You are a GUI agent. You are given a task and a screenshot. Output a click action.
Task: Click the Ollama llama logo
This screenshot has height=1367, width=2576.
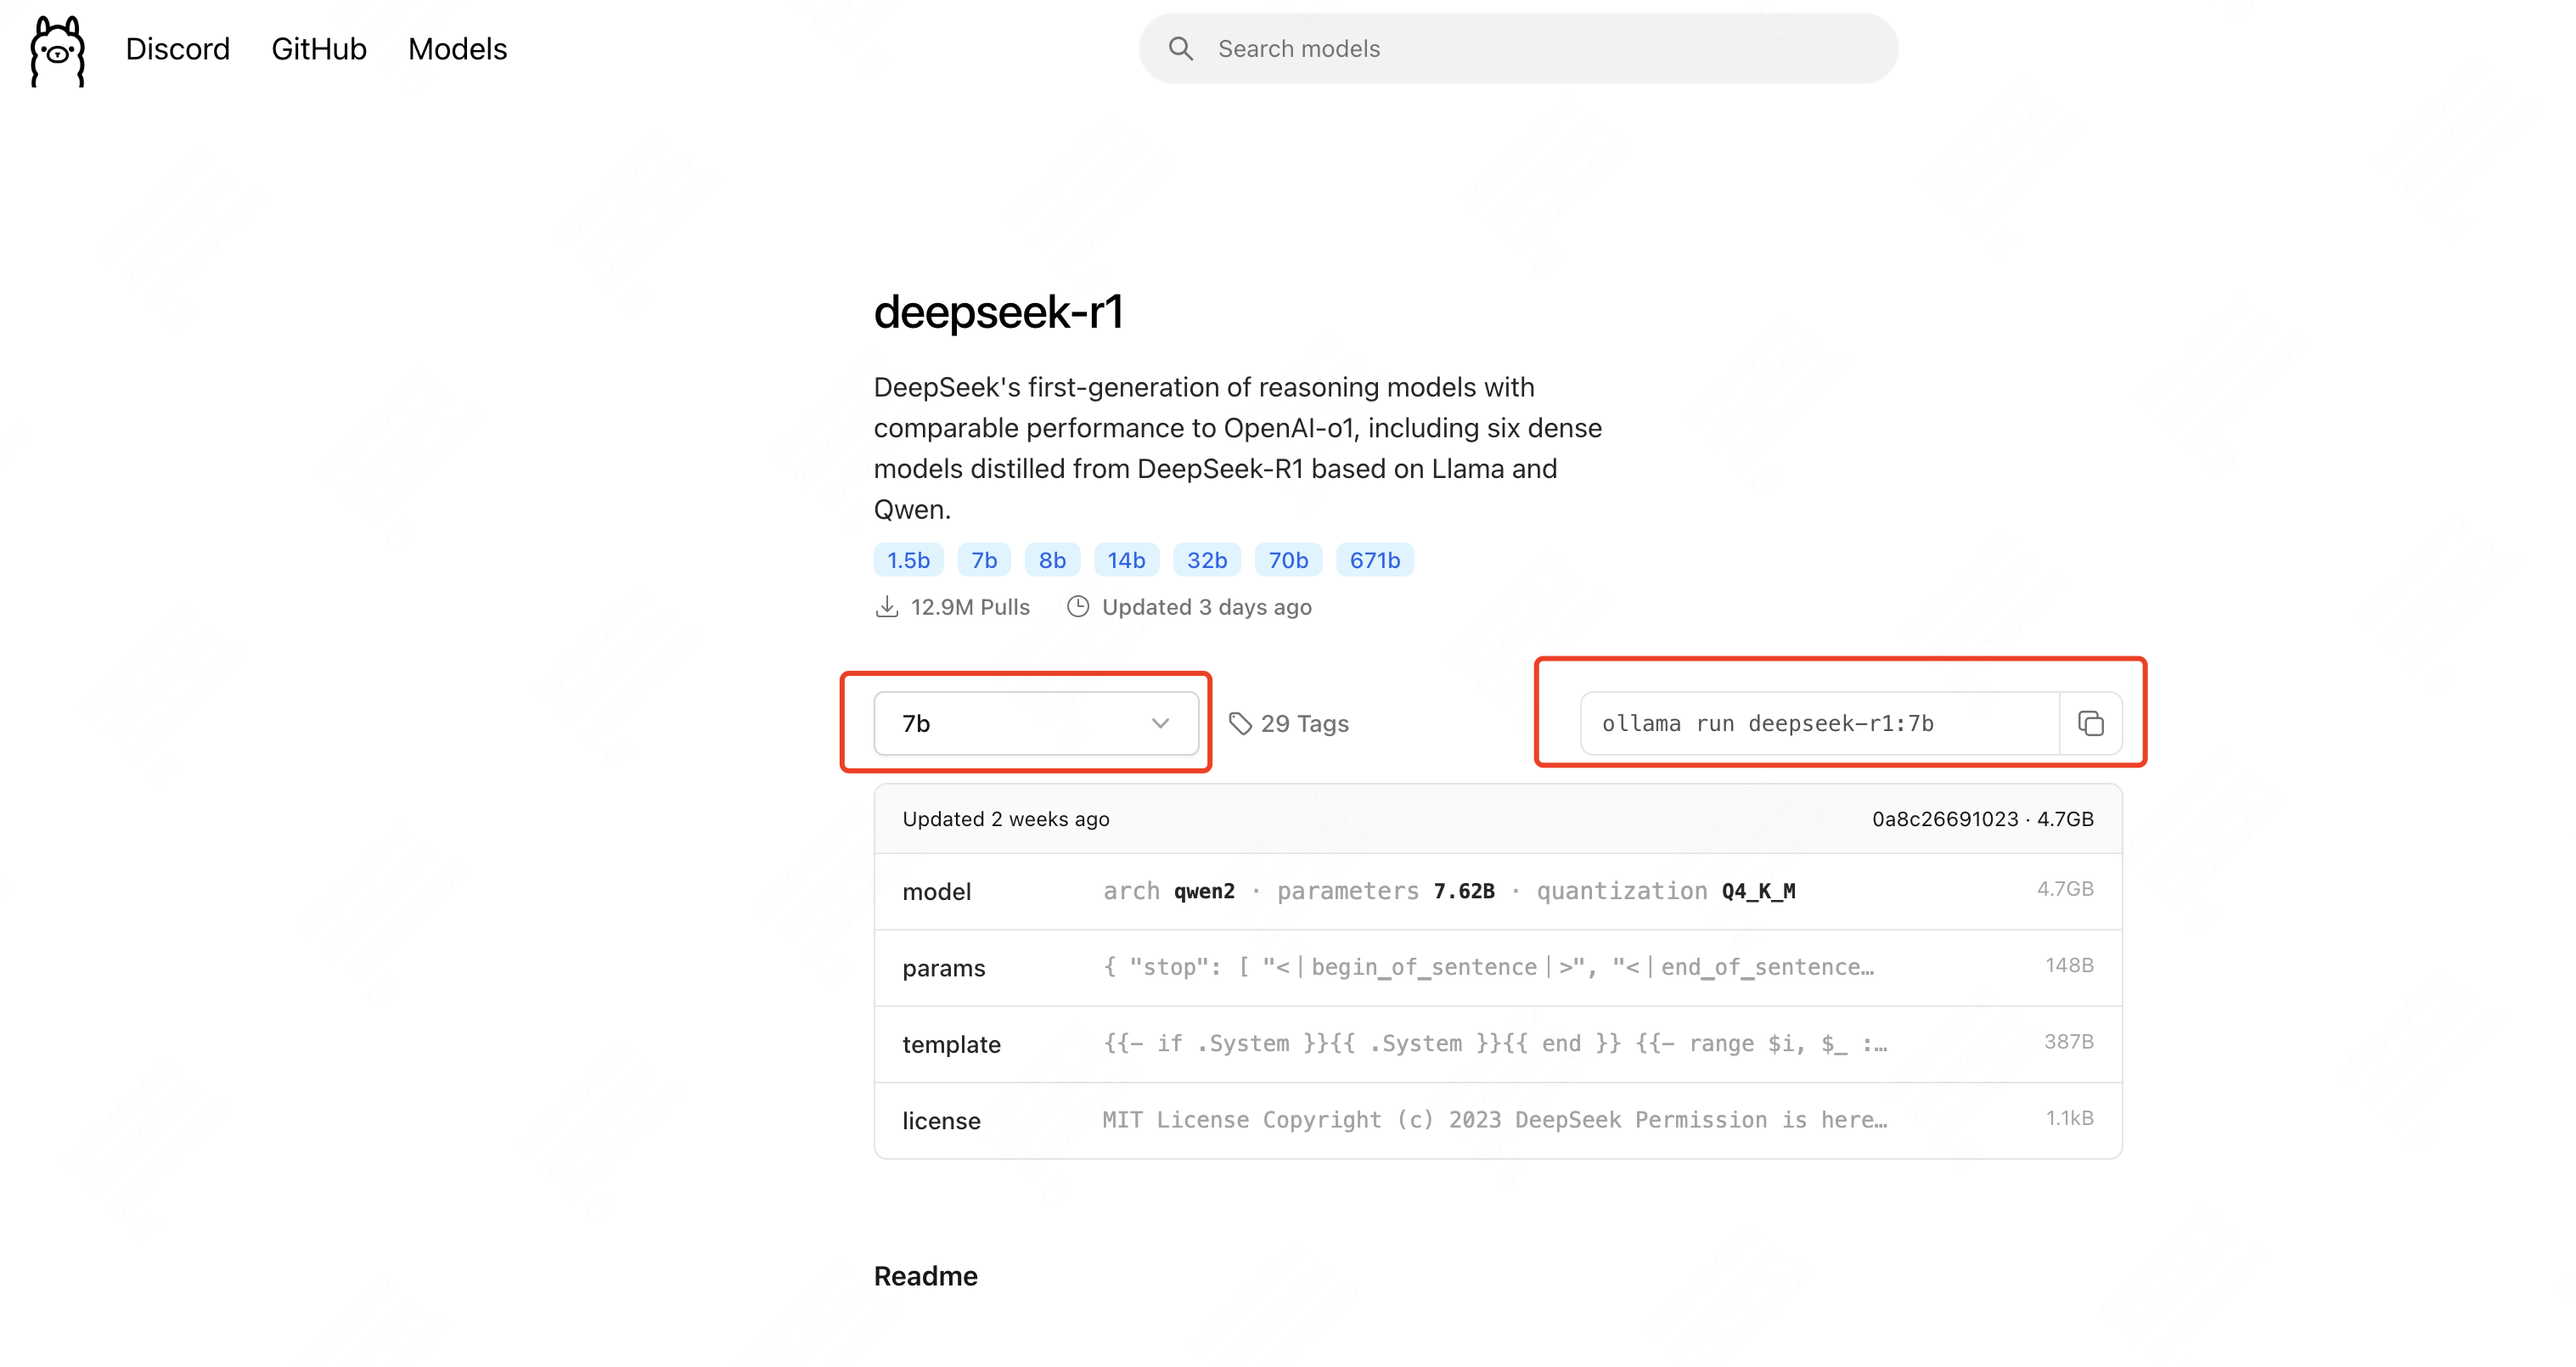(57, 50)
